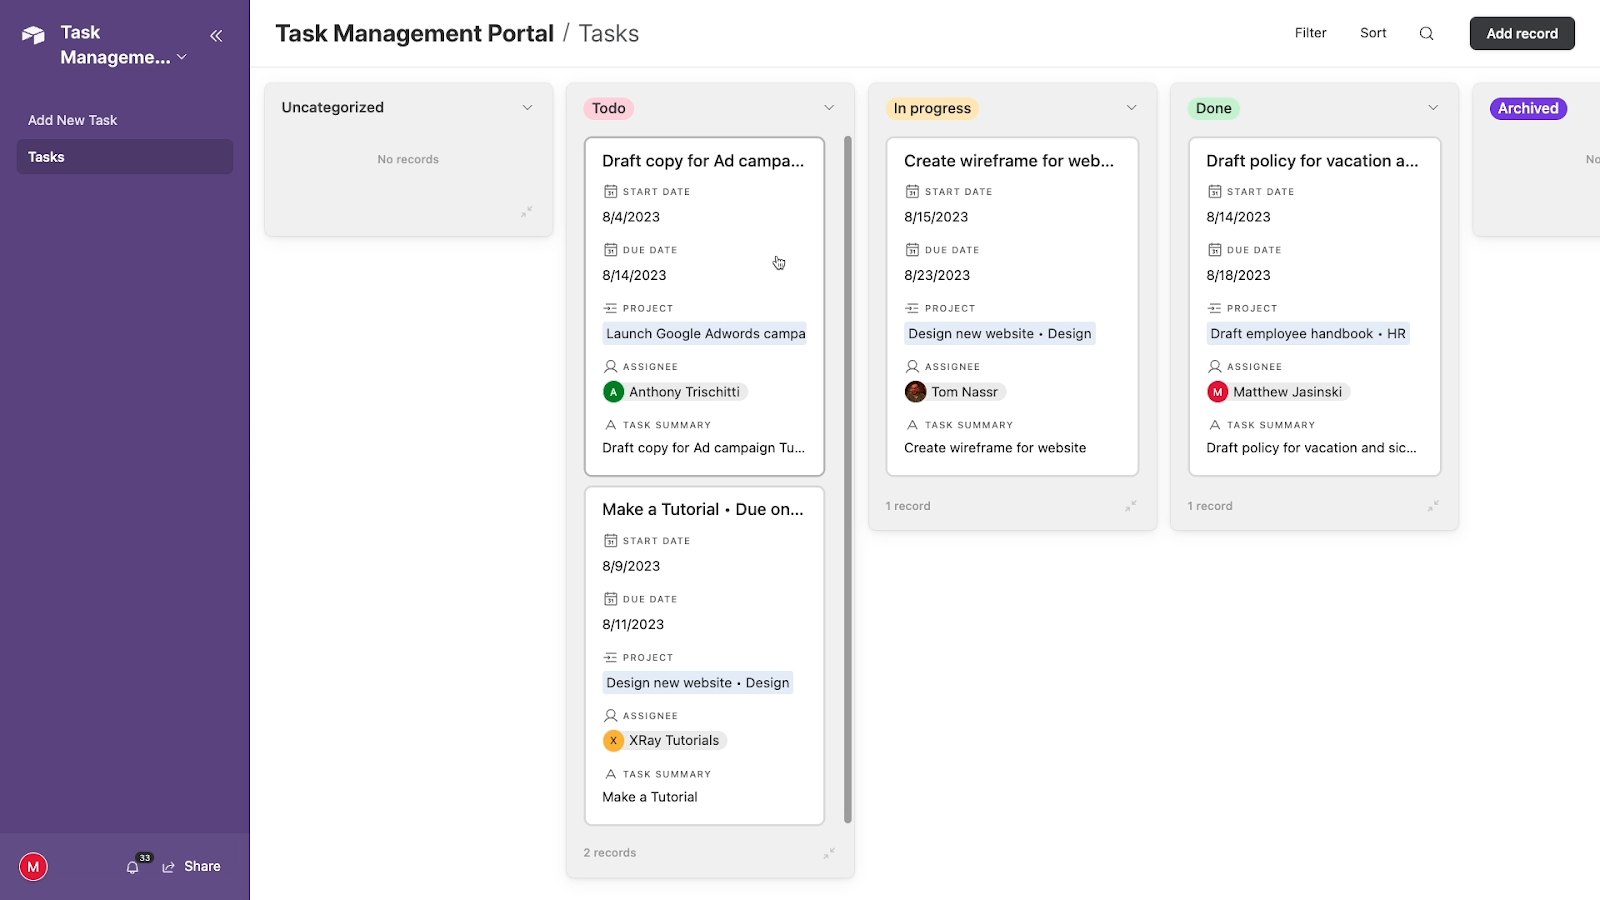Image resolution: width=1600 pixels, height=900 pixels.
Task: Open the Done column chevron menu
Action: pyautogui.click(x=1433, y=108)
